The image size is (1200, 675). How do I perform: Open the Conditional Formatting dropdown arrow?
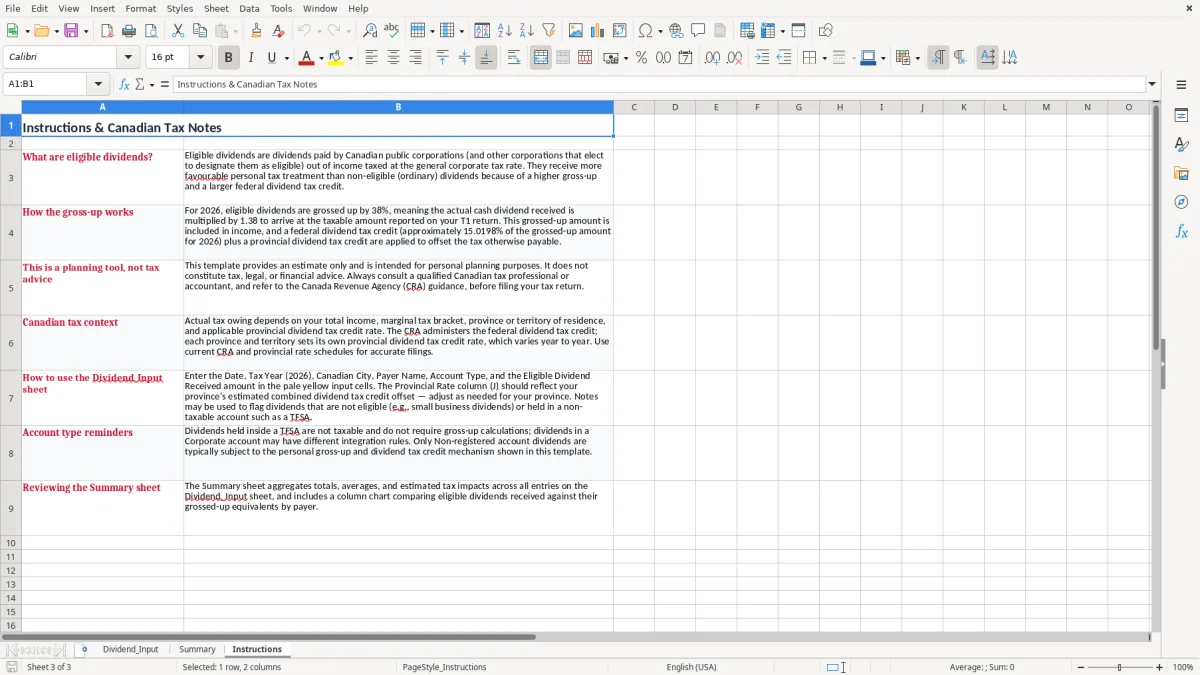pyautogui.click(x=917, y=58)
